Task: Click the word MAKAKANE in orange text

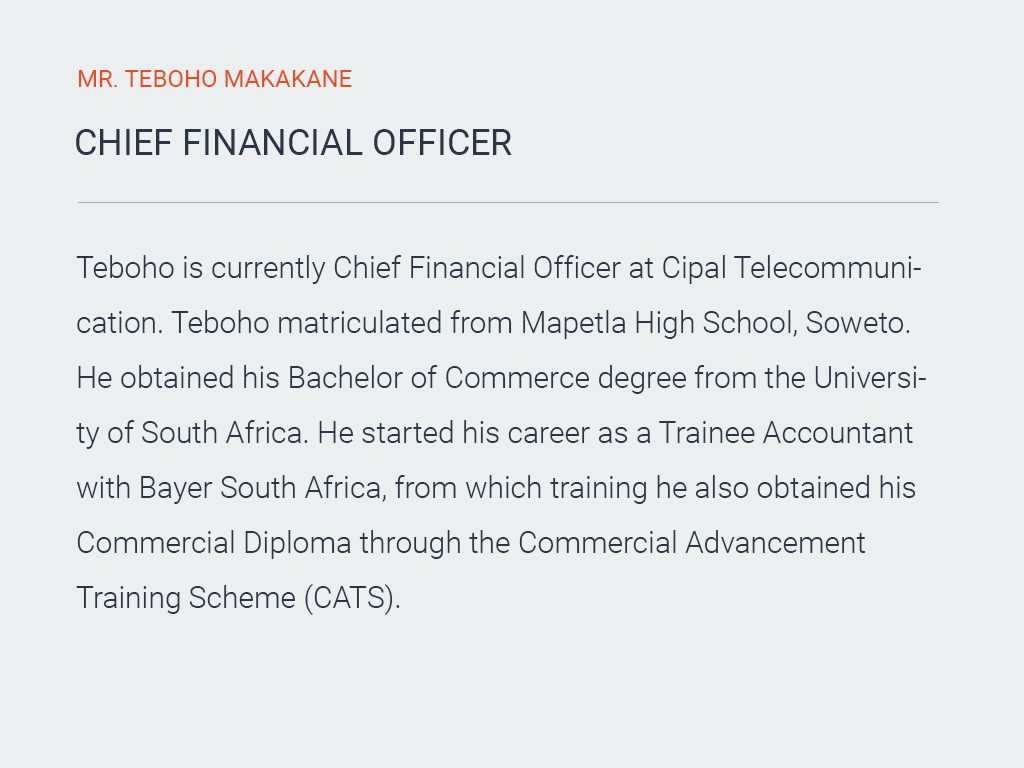Action: click(288, 79)
